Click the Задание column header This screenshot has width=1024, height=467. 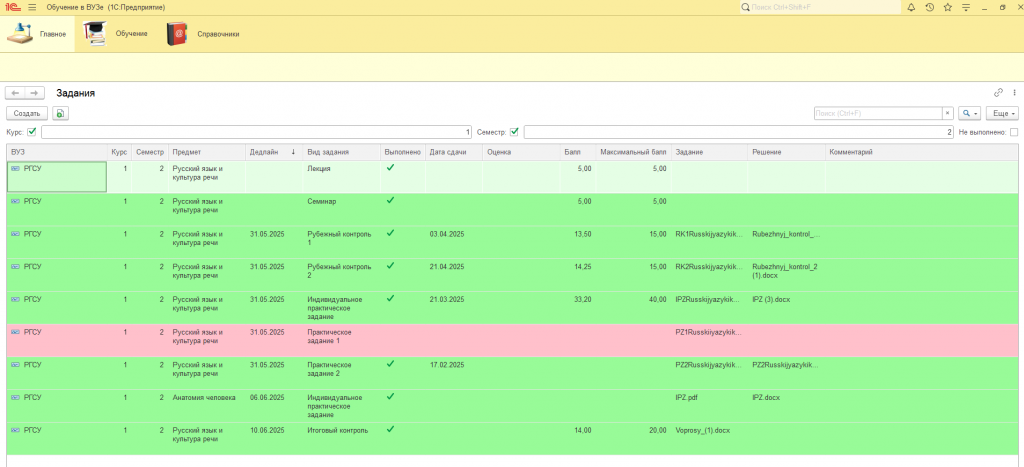click(709, 152)
